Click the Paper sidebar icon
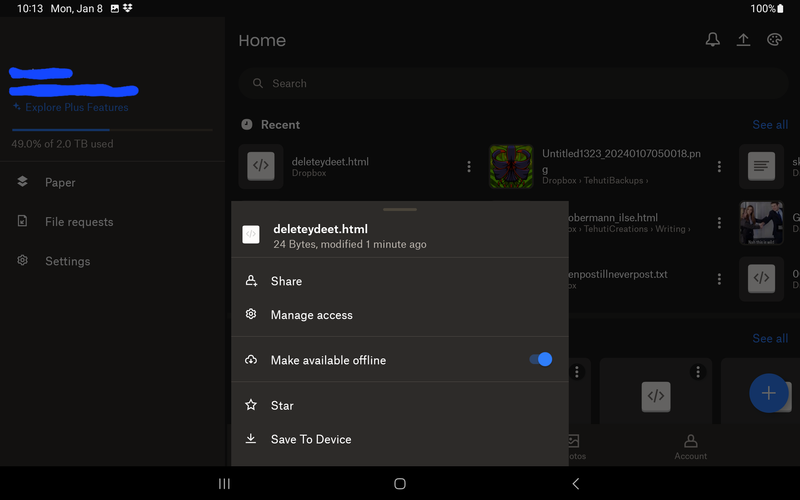Image resolution: width=800 pixels, height=500 pixels. [x=23, y=182]
